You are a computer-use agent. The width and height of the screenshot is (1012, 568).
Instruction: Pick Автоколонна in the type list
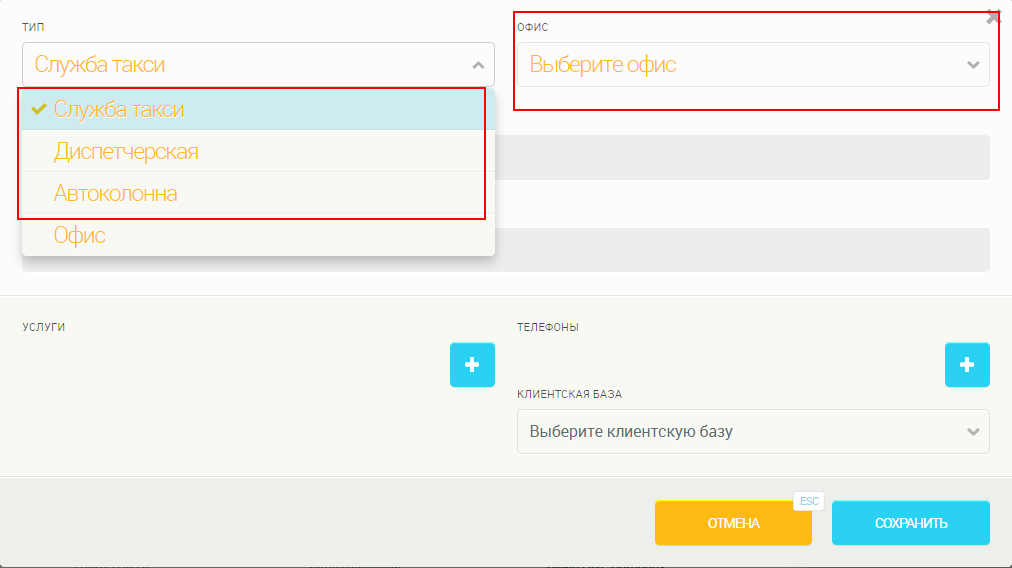pyautogui.click(x=116, y=194)
